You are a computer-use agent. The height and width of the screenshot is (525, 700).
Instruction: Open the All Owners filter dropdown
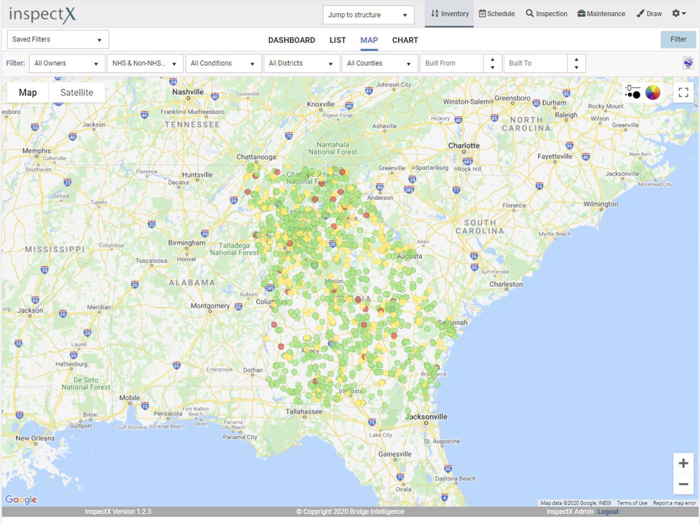pyautogui.click(x=66, y=63)
